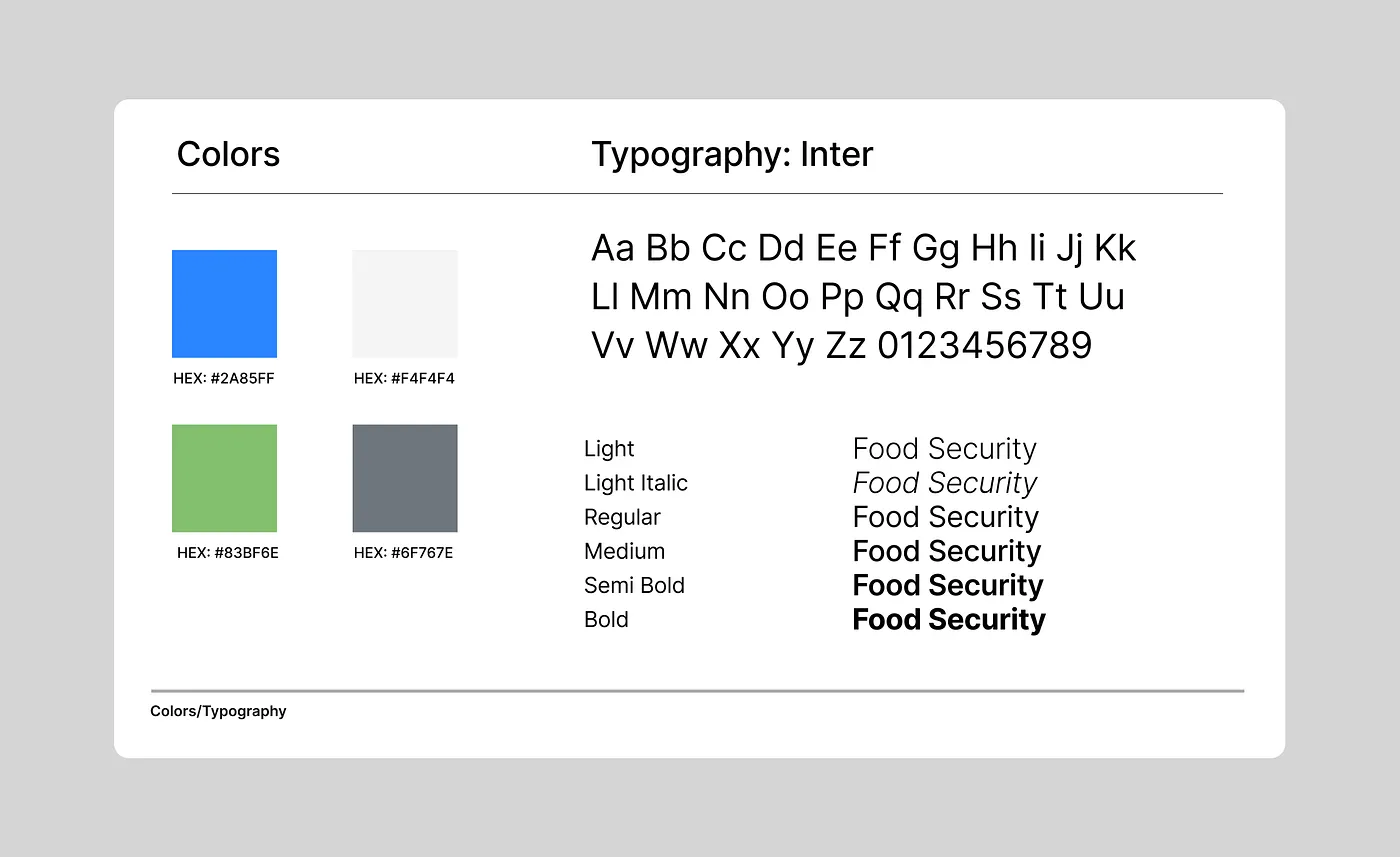Click the HEX: #2A85FF label
The image size is (1400, 857).
224,379
